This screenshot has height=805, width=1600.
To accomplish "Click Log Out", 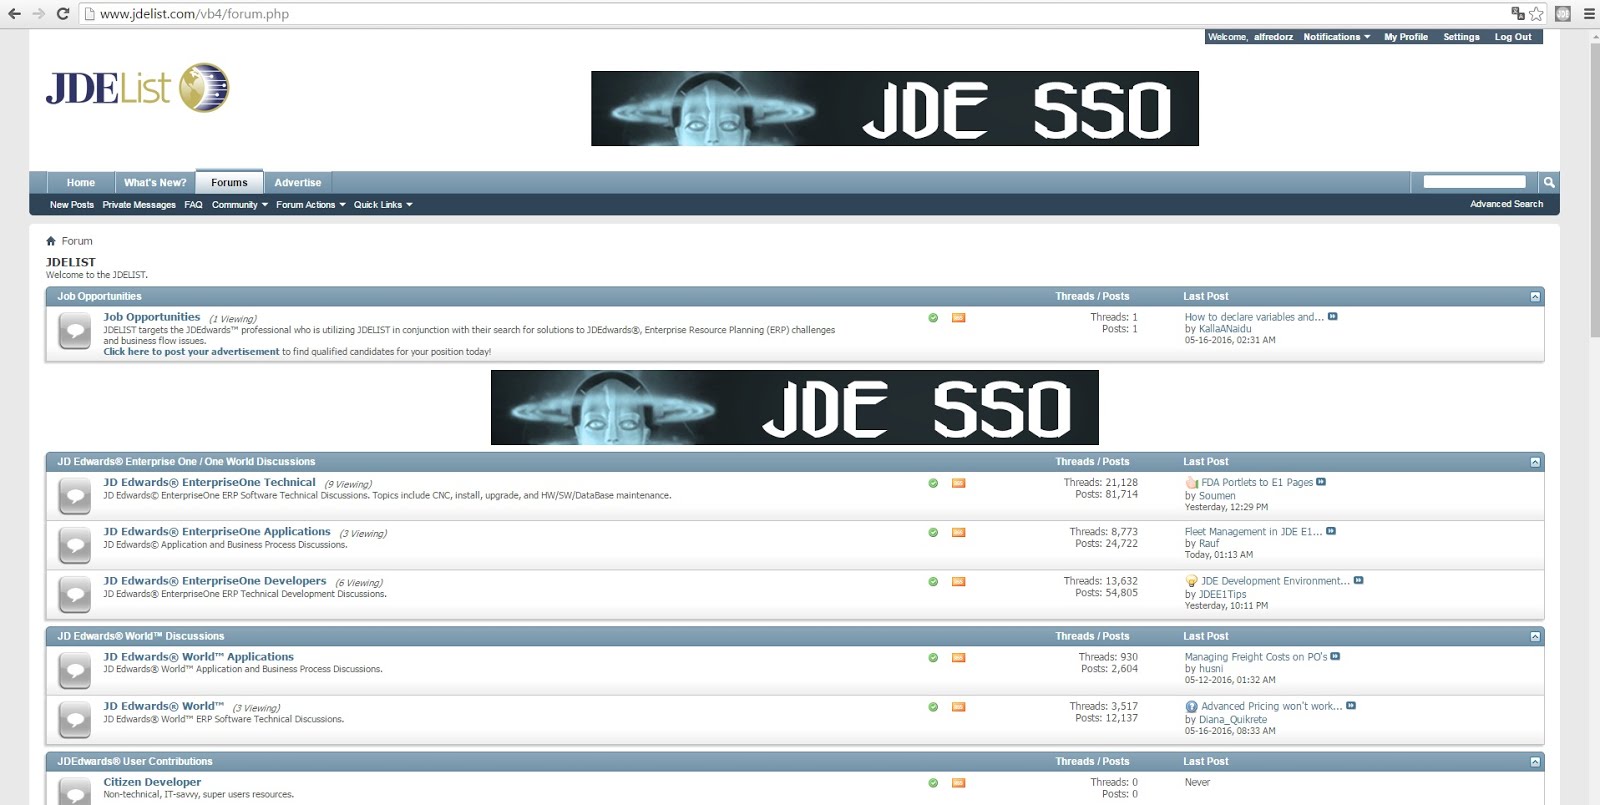I will 1513,37.
